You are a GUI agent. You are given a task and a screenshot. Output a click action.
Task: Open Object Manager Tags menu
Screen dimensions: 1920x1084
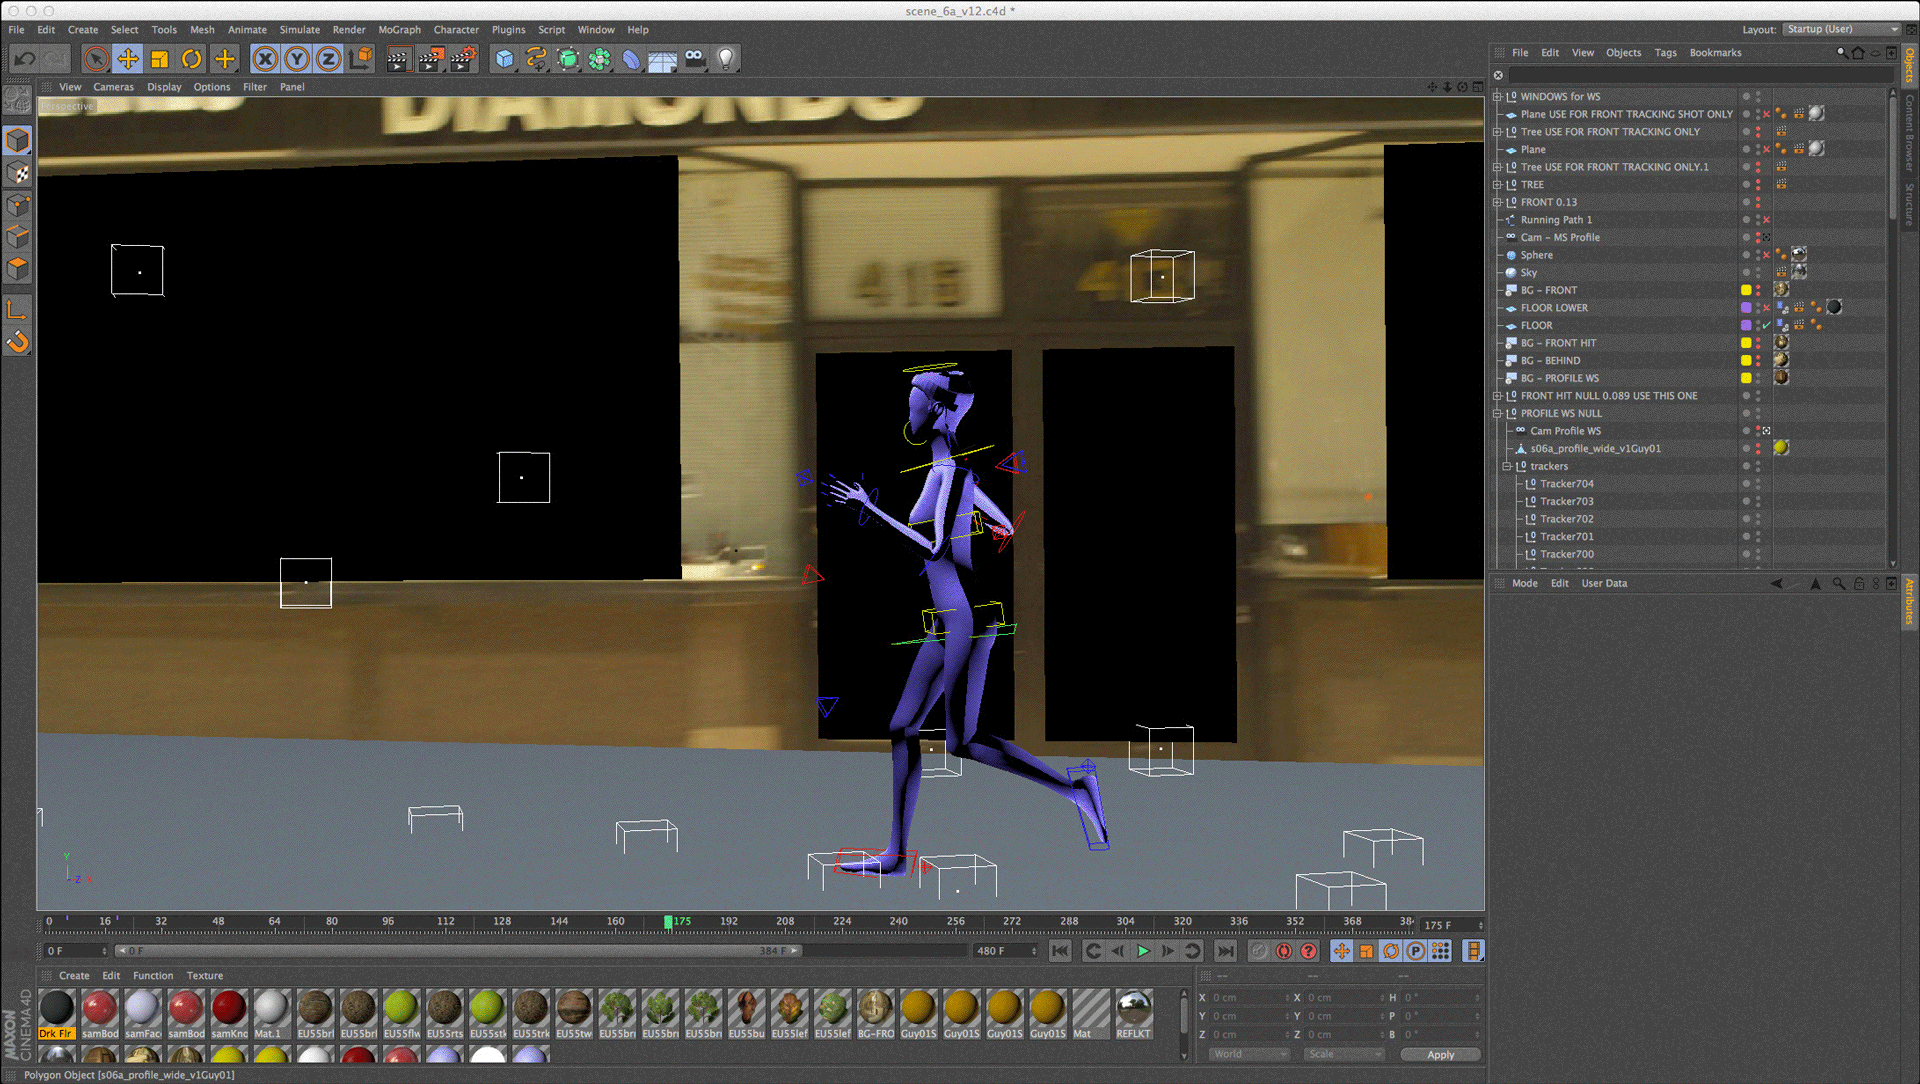click(1665, 53)
